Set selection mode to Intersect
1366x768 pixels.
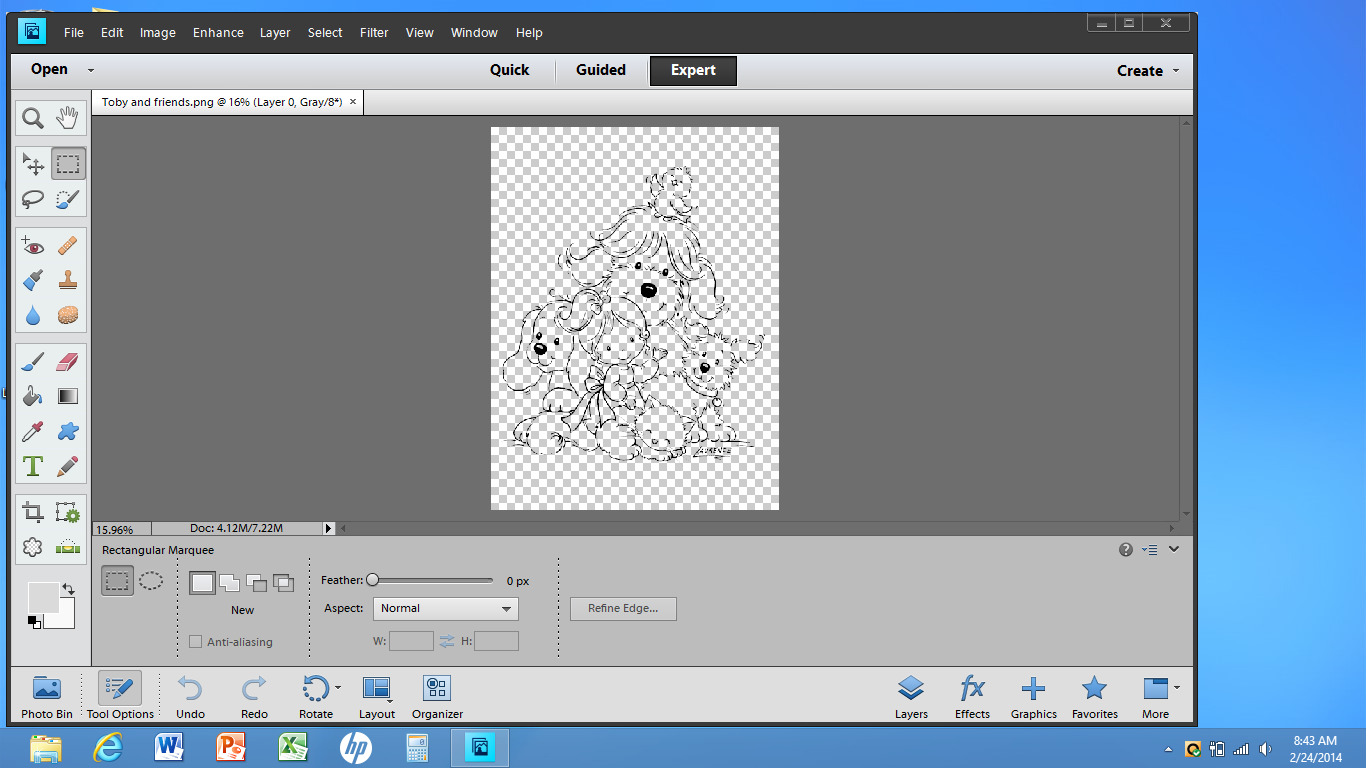click(x=283, y=582)
